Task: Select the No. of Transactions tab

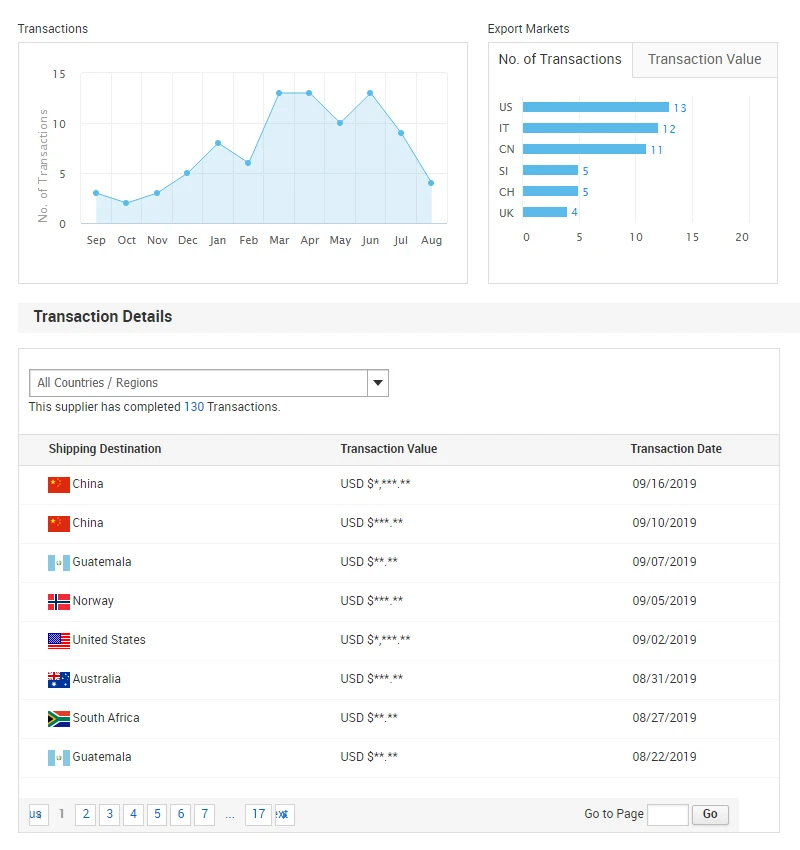Action: [560, 60]
